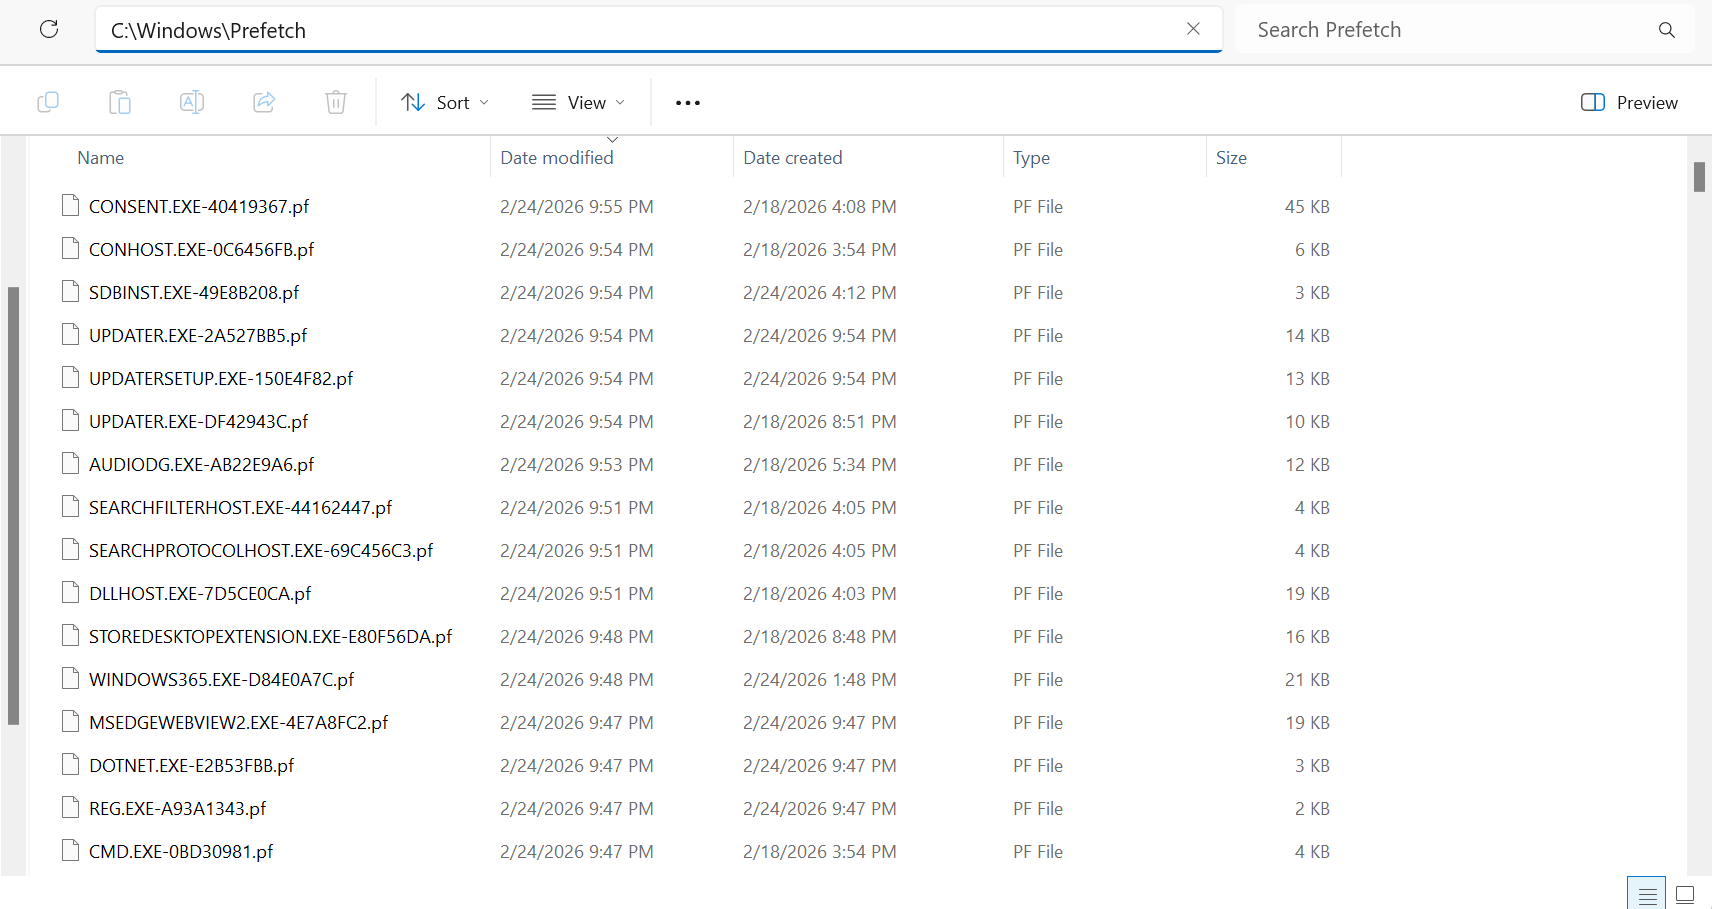
Task: Open the Sort dropdown menu
Action: [445, 102]
